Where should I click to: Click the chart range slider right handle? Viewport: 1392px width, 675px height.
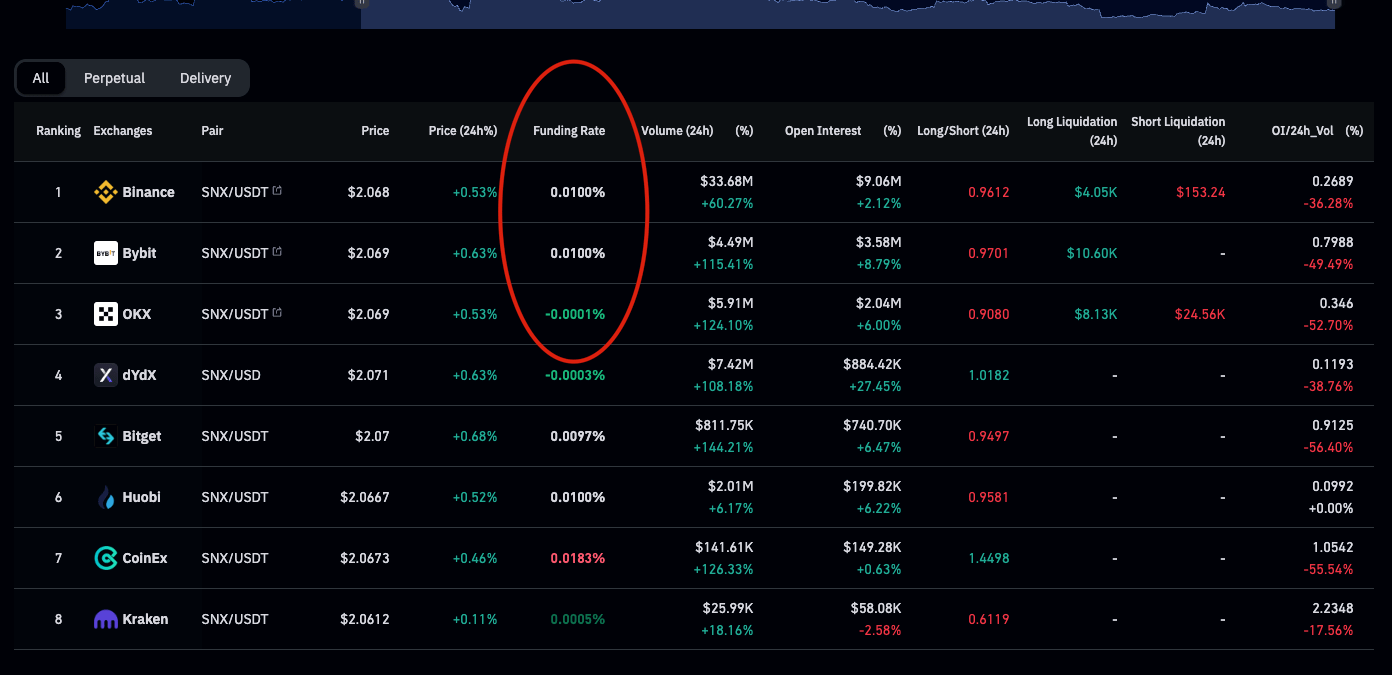pos(1333,3)
